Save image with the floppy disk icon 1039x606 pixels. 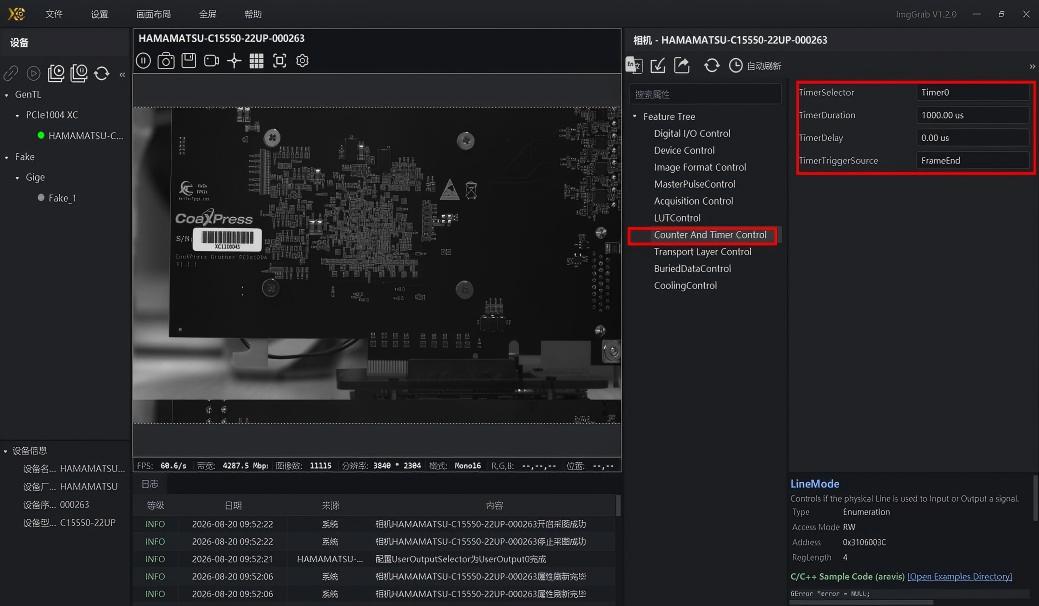[x=189, y=61]
